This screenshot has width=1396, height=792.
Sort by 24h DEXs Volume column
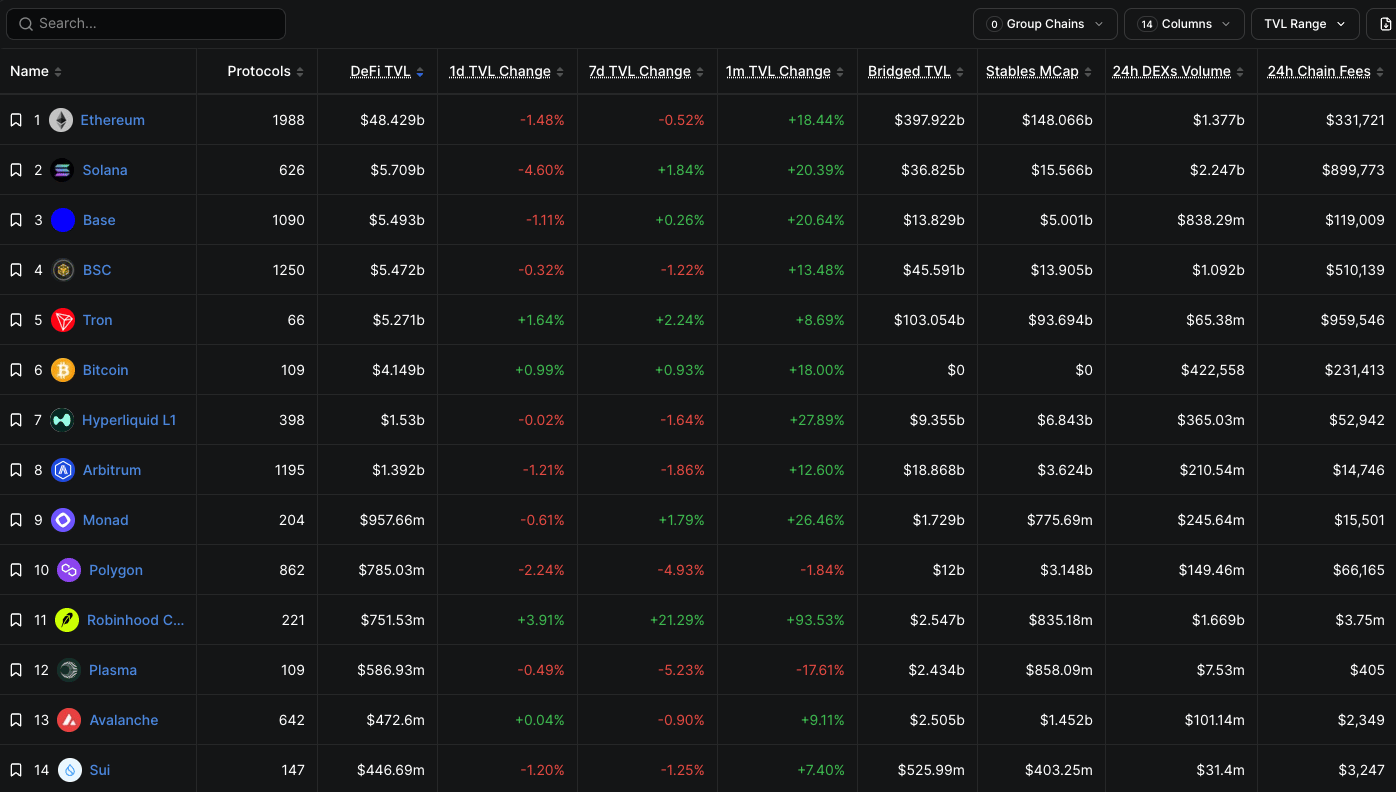coord(1178,72)
